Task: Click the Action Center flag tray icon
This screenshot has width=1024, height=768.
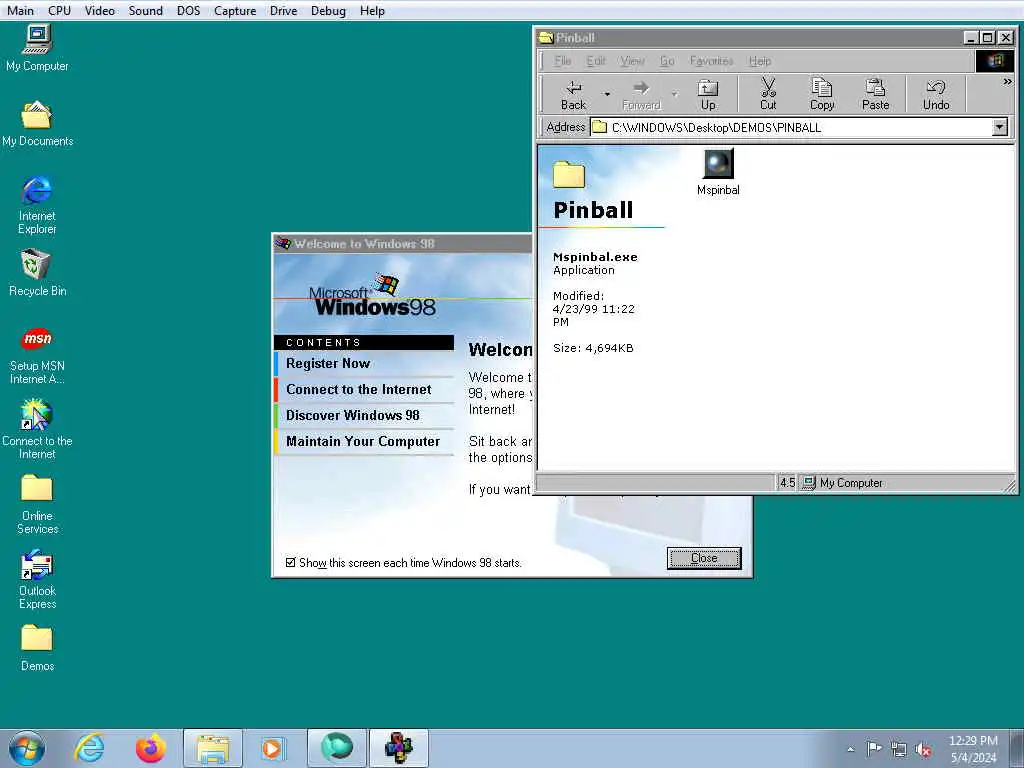Action: [874, 748]
